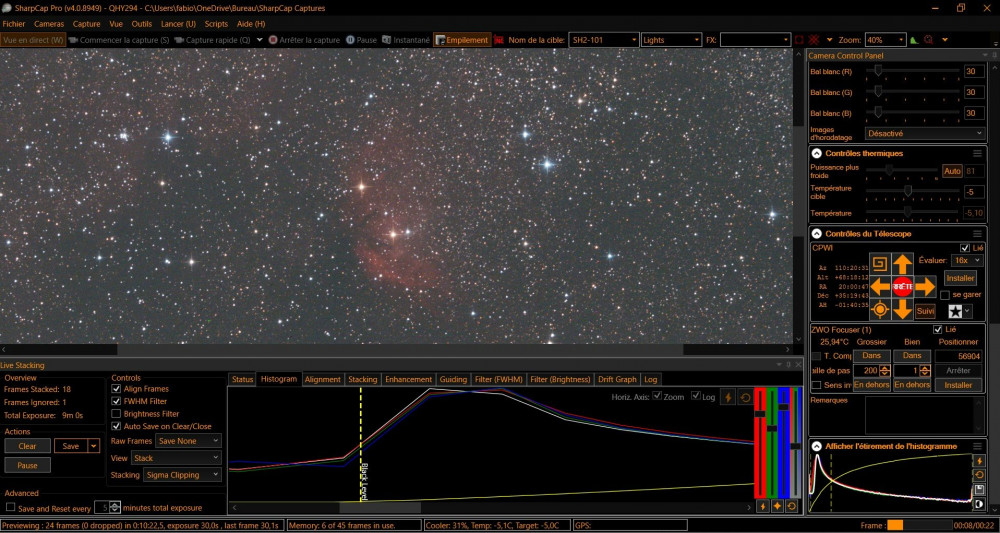Switch to the Guiding tab
Screen dimensions: 1000x533
[453, 379]
